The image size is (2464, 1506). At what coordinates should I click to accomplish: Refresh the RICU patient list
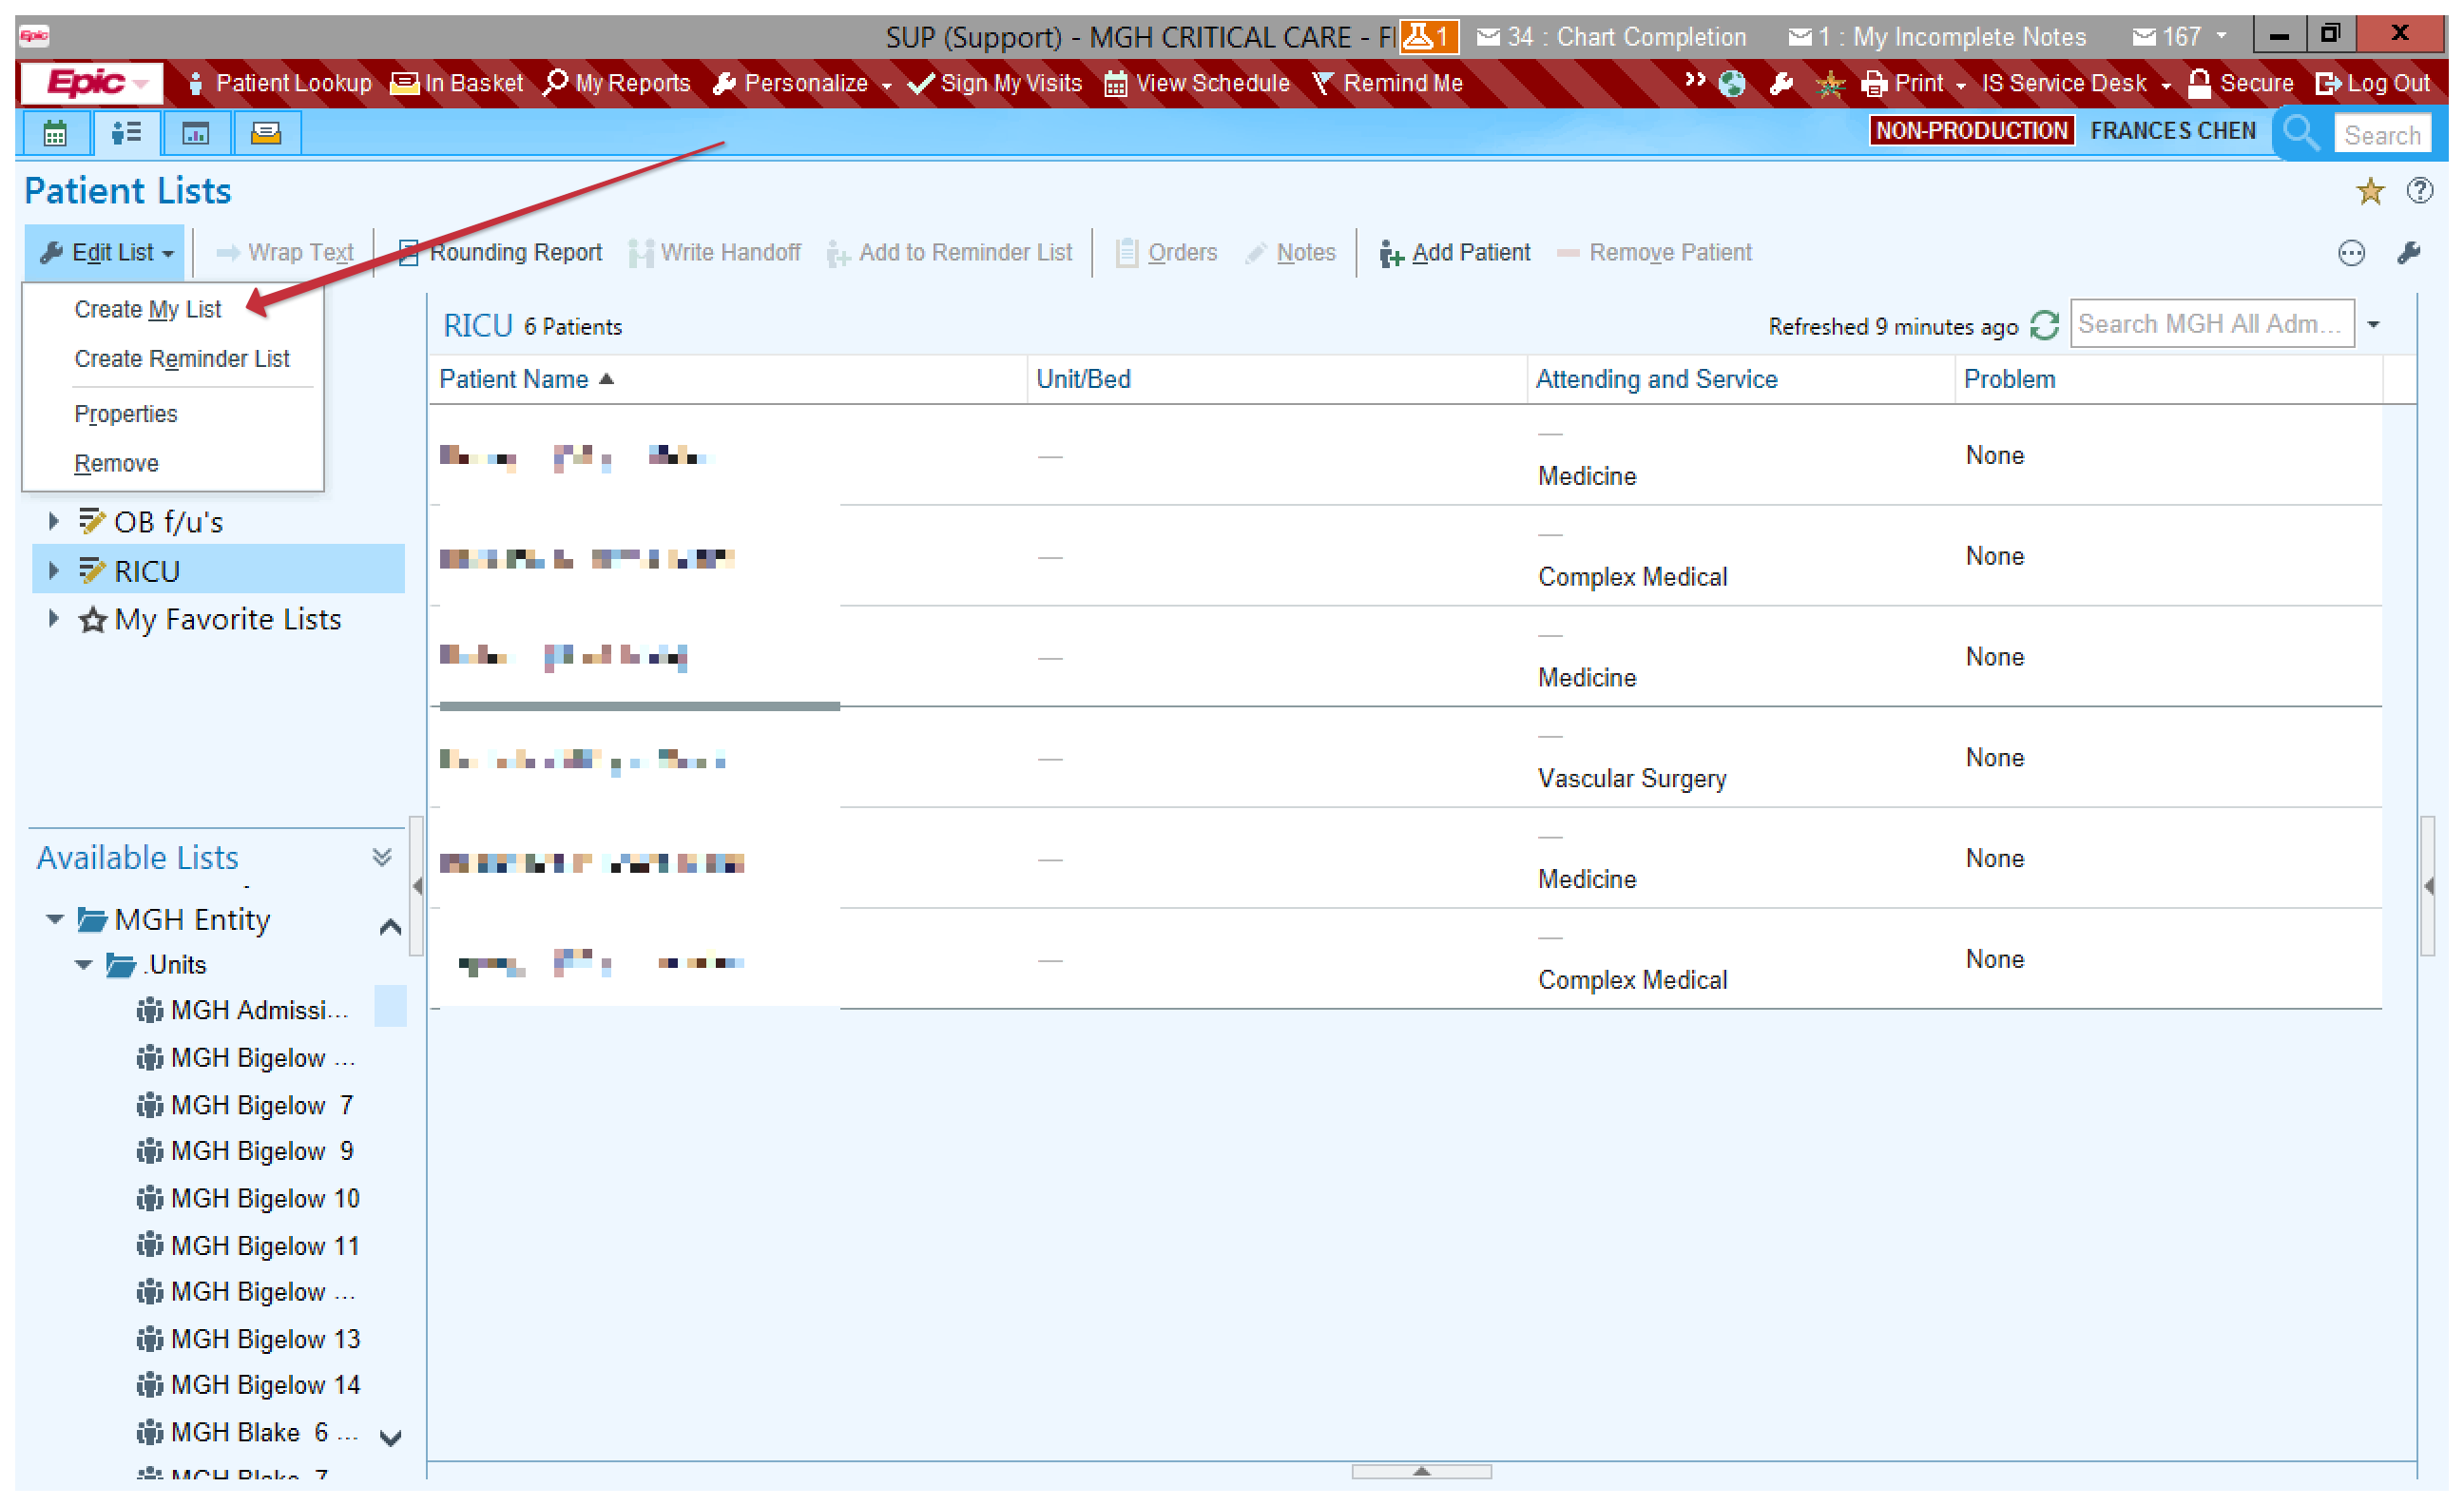[2045, 326]
